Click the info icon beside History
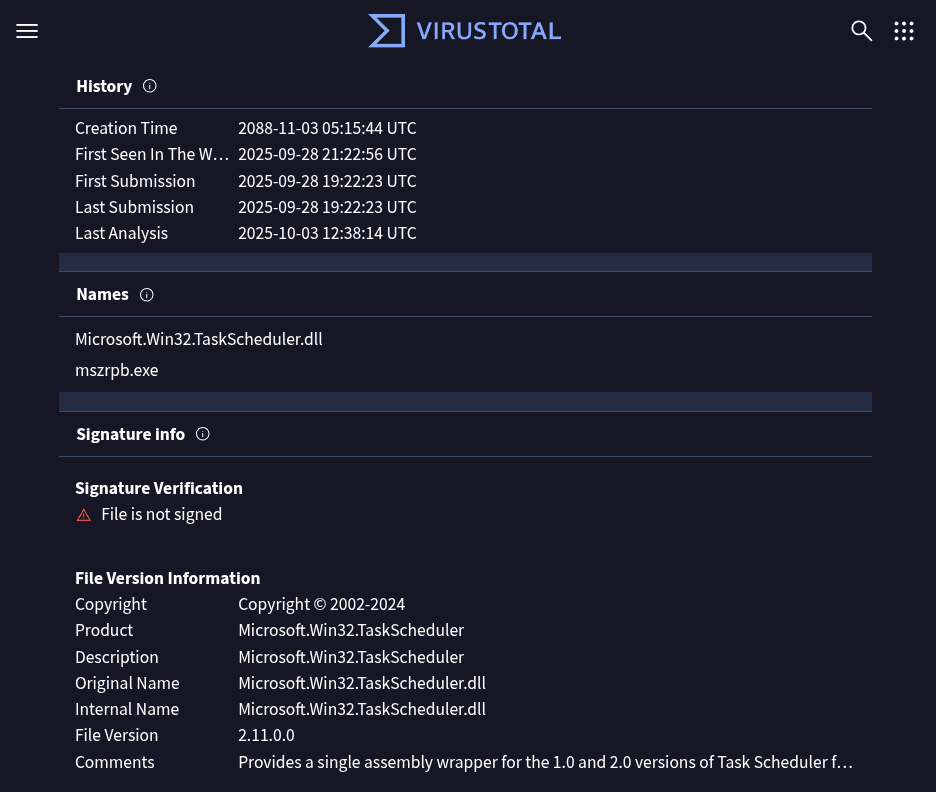 pos(150,86)
